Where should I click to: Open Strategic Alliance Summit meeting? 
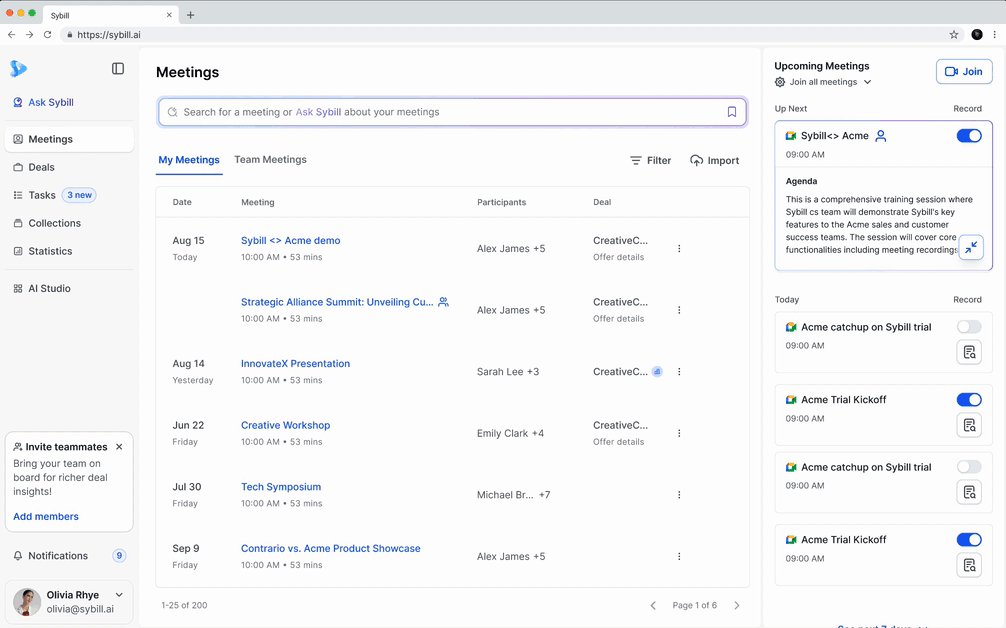click(x=337, y=302)
